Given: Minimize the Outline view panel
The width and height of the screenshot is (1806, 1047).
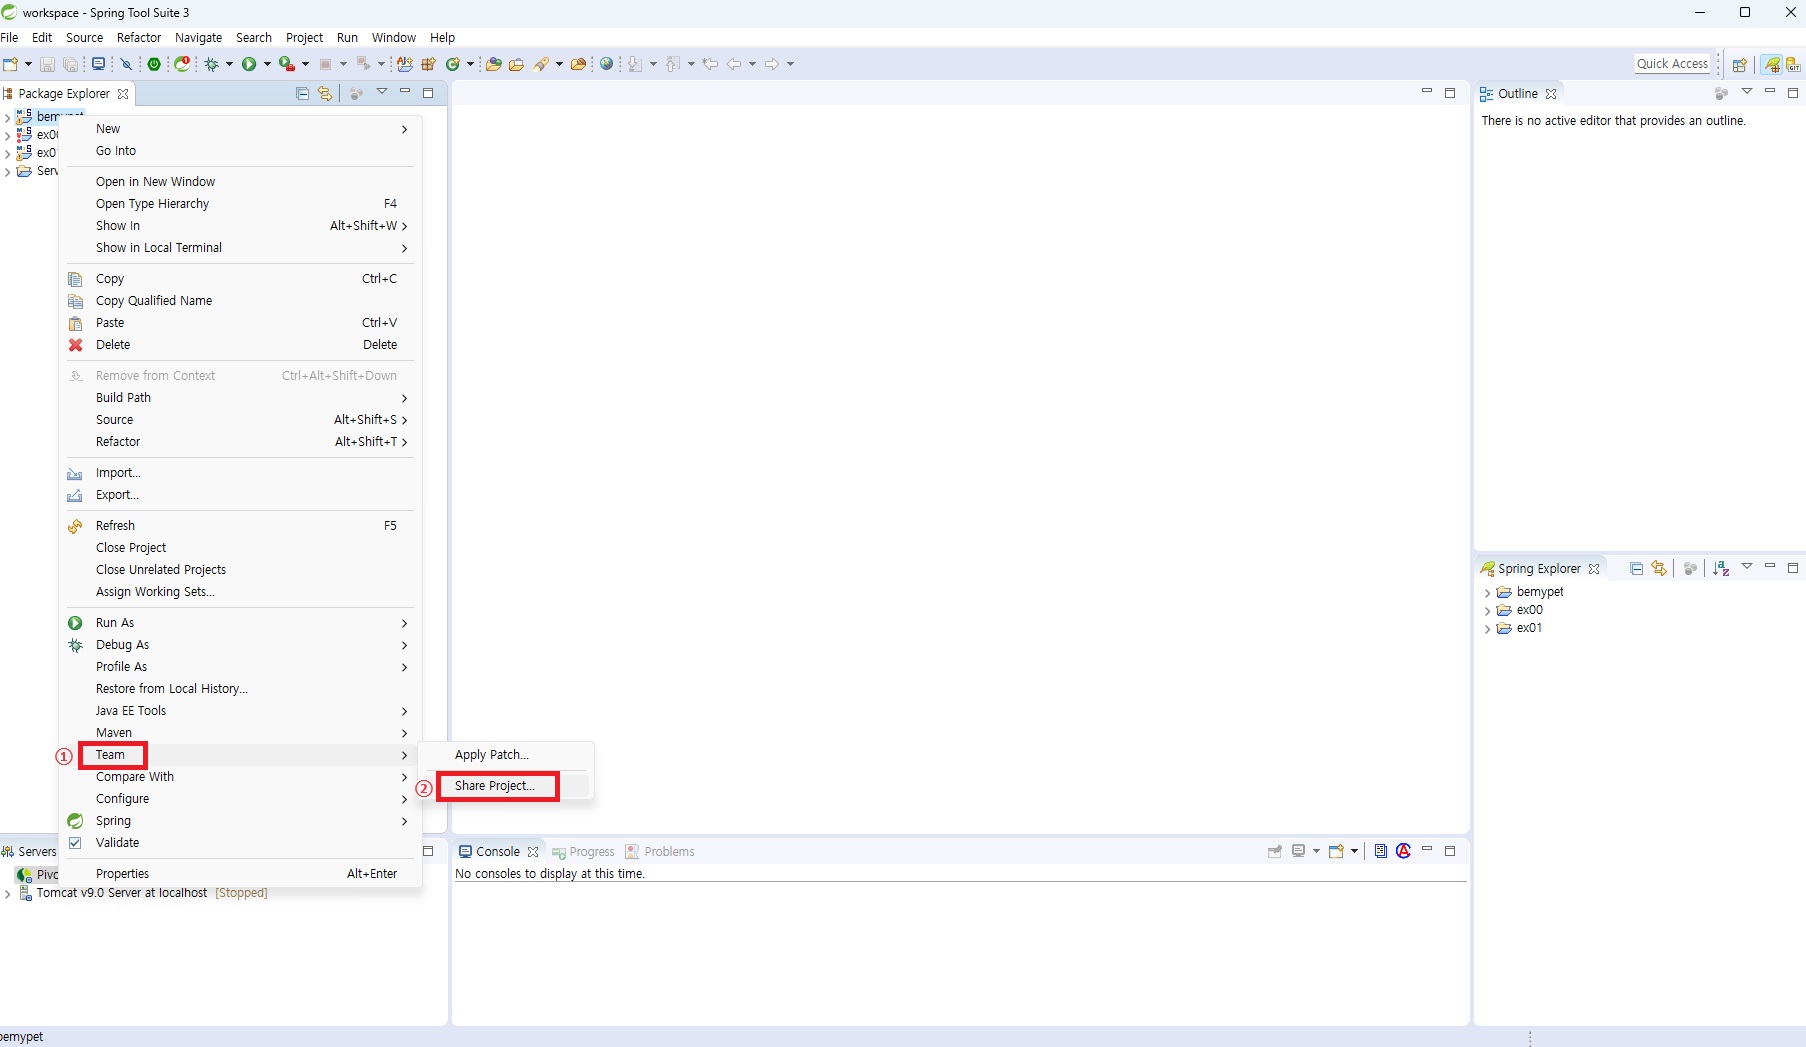Looking at the screenshot, I should (1770, 92).
